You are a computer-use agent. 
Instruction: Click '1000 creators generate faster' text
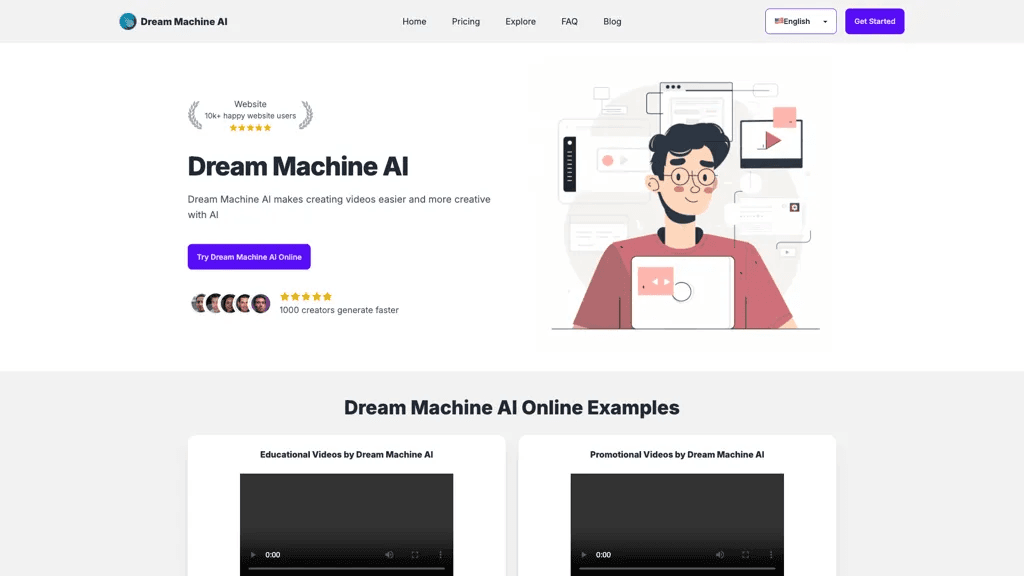(x=339, y=310)
